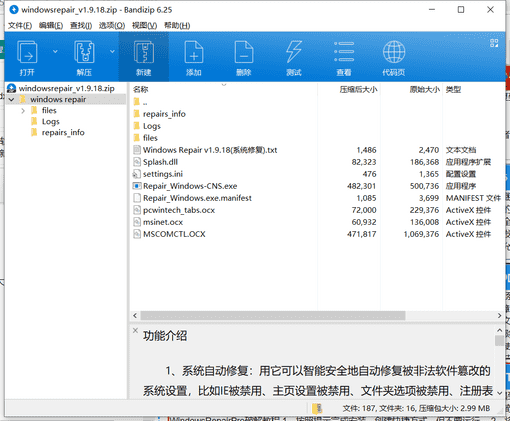Click the Open (打开) toolbar icon

pyautogui.click(x=27, y=52)
